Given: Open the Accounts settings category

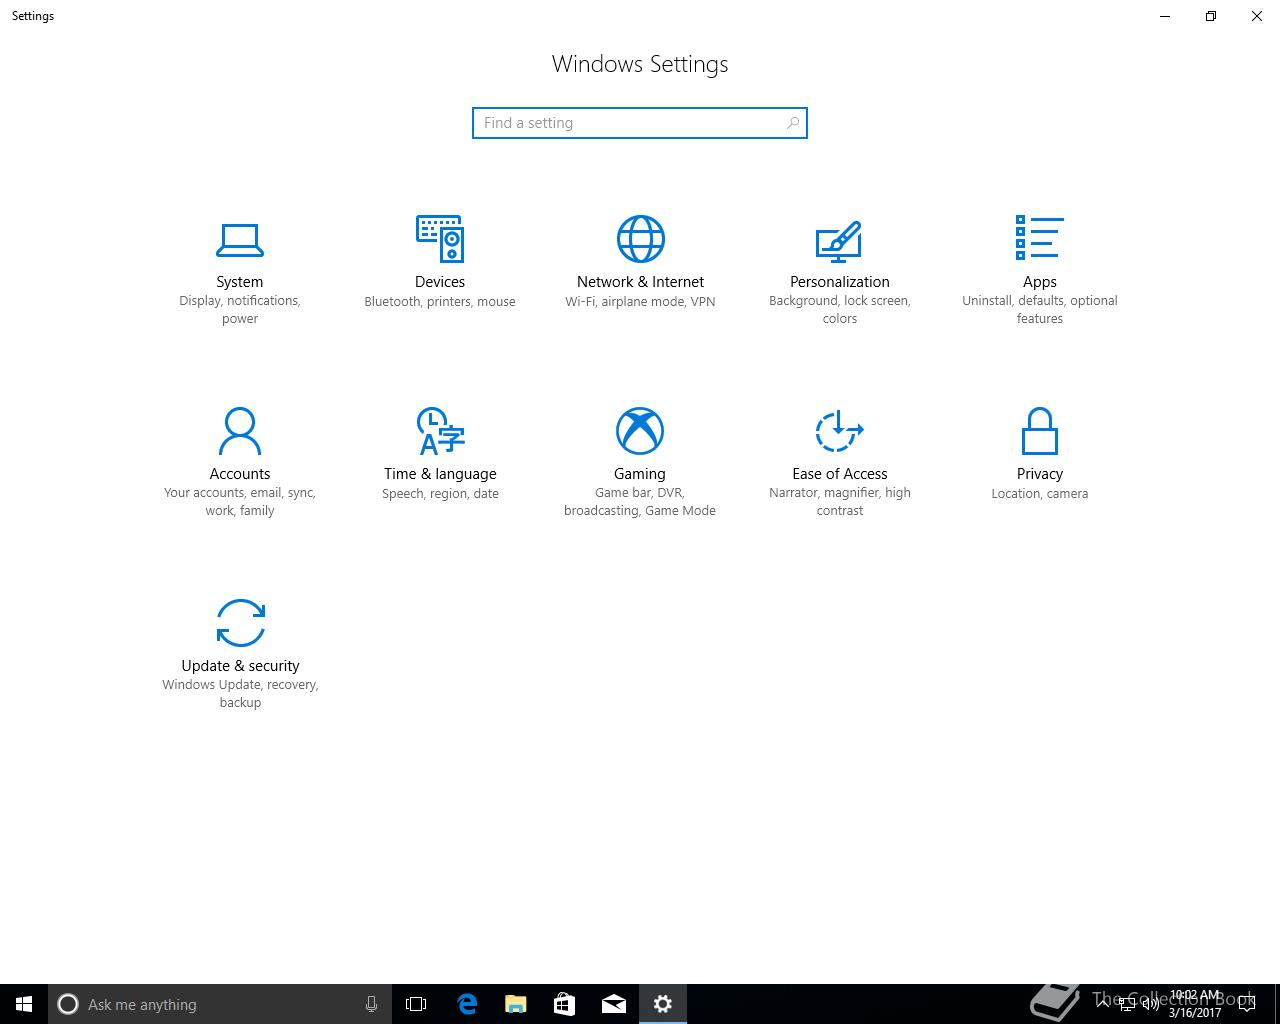Looking at the screenshot, I should [x=240, y=462].
